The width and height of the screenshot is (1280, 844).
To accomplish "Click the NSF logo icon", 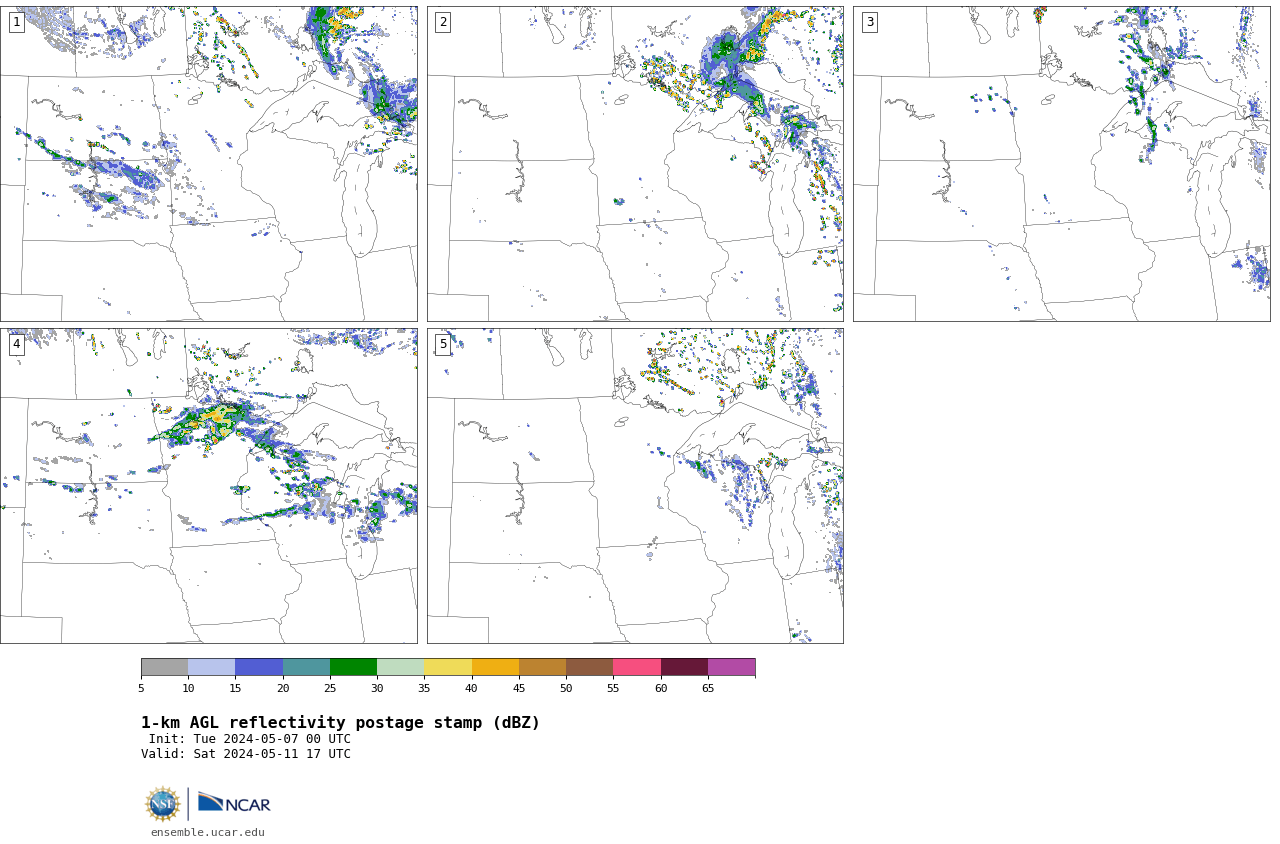I will pyautogui.click(x=163, y=804).
